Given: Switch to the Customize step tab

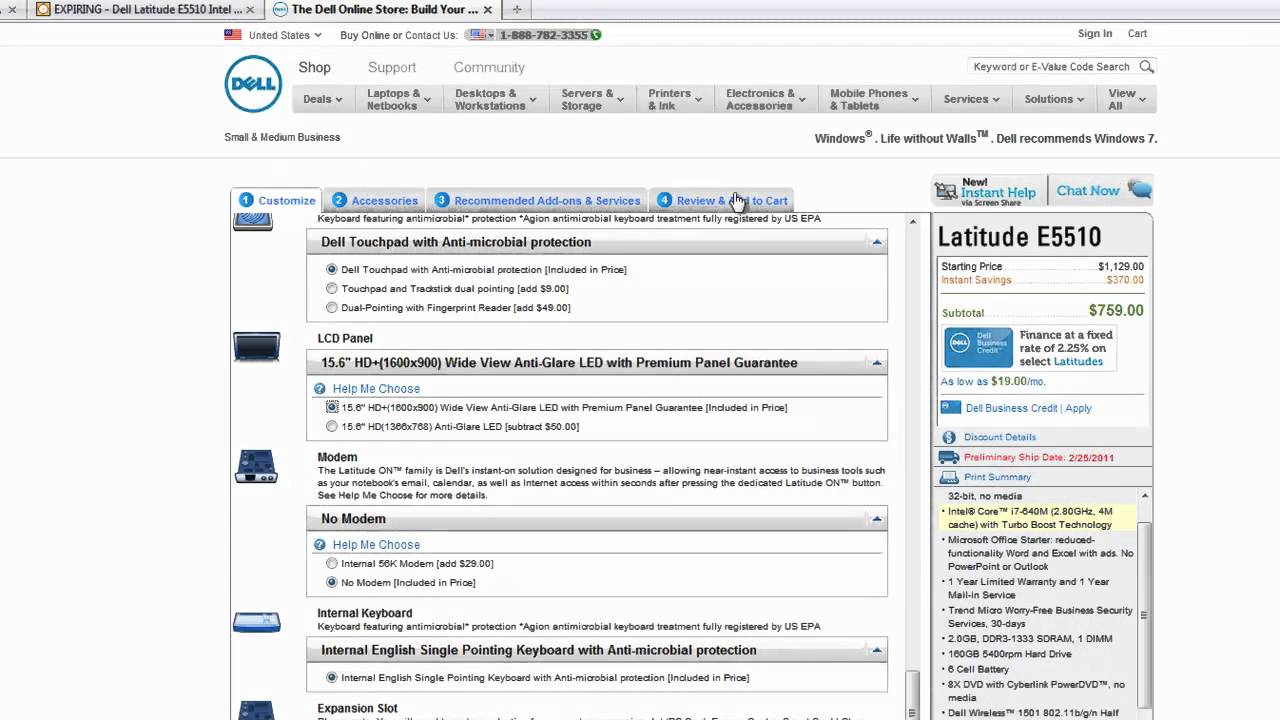Looking at the screenshot, I should pos(277,200).
